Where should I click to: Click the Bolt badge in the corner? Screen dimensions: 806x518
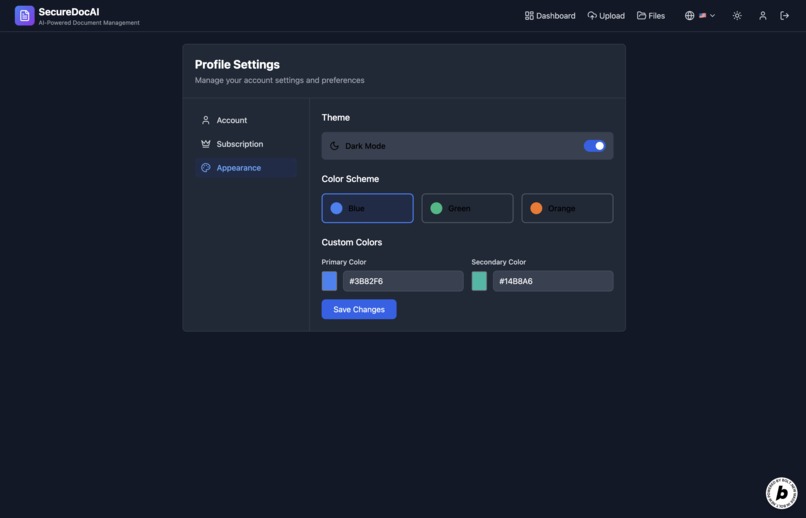(x=781, y=493)
